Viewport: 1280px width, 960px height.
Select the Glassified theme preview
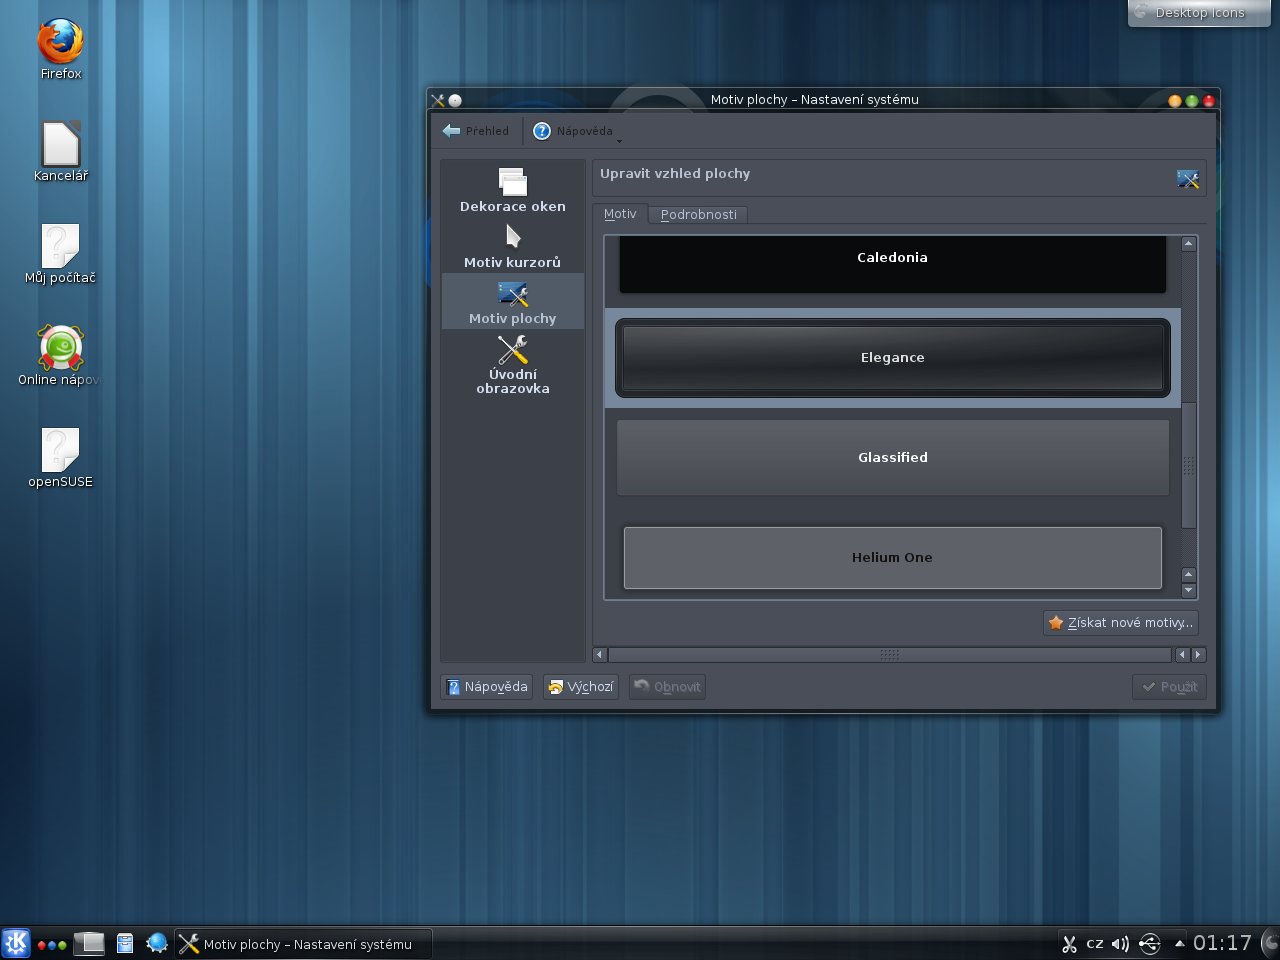point(892,457)
